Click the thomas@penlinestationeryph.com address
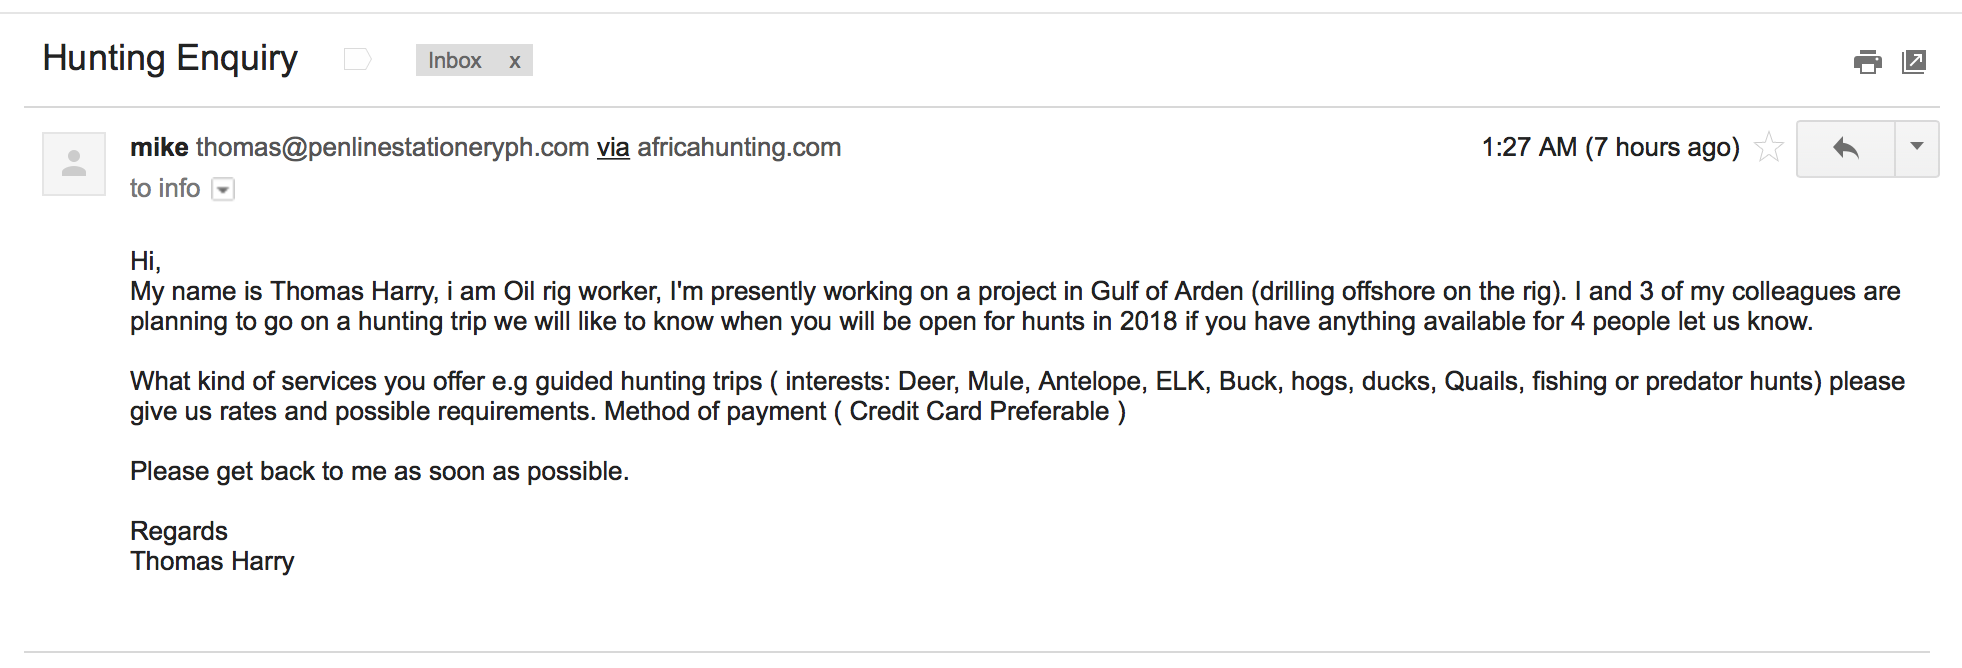The height and width of the screenshot is (668, 1962). coord(392,148)
